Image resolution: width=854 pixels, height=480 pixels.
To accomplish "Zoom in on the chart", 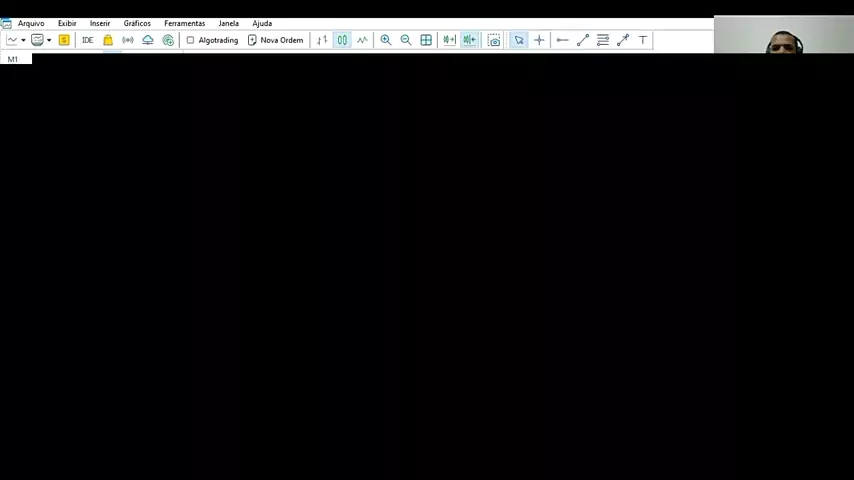I will tap(386, 40).
